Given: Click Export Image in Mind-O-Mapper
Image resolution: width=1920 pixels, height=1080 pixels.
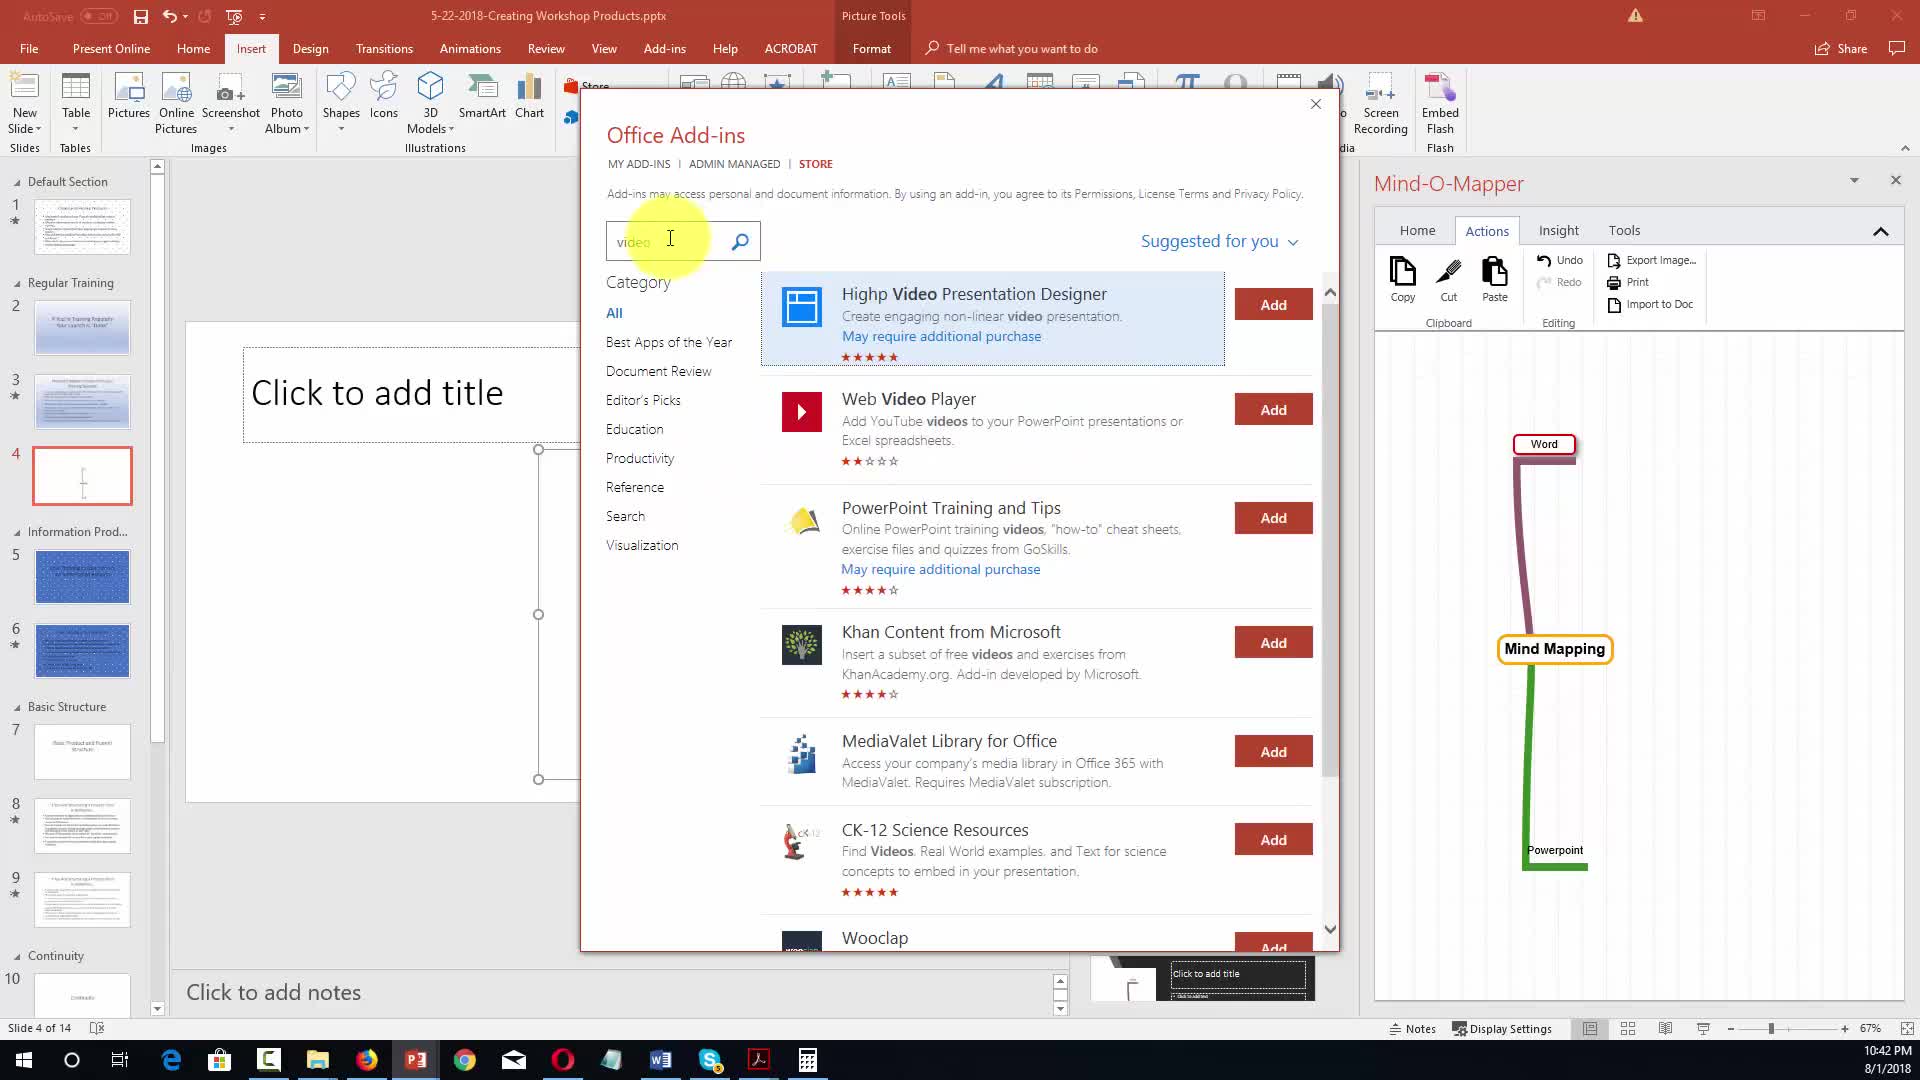Looking at the screenshot, I should pos(1651,260).
